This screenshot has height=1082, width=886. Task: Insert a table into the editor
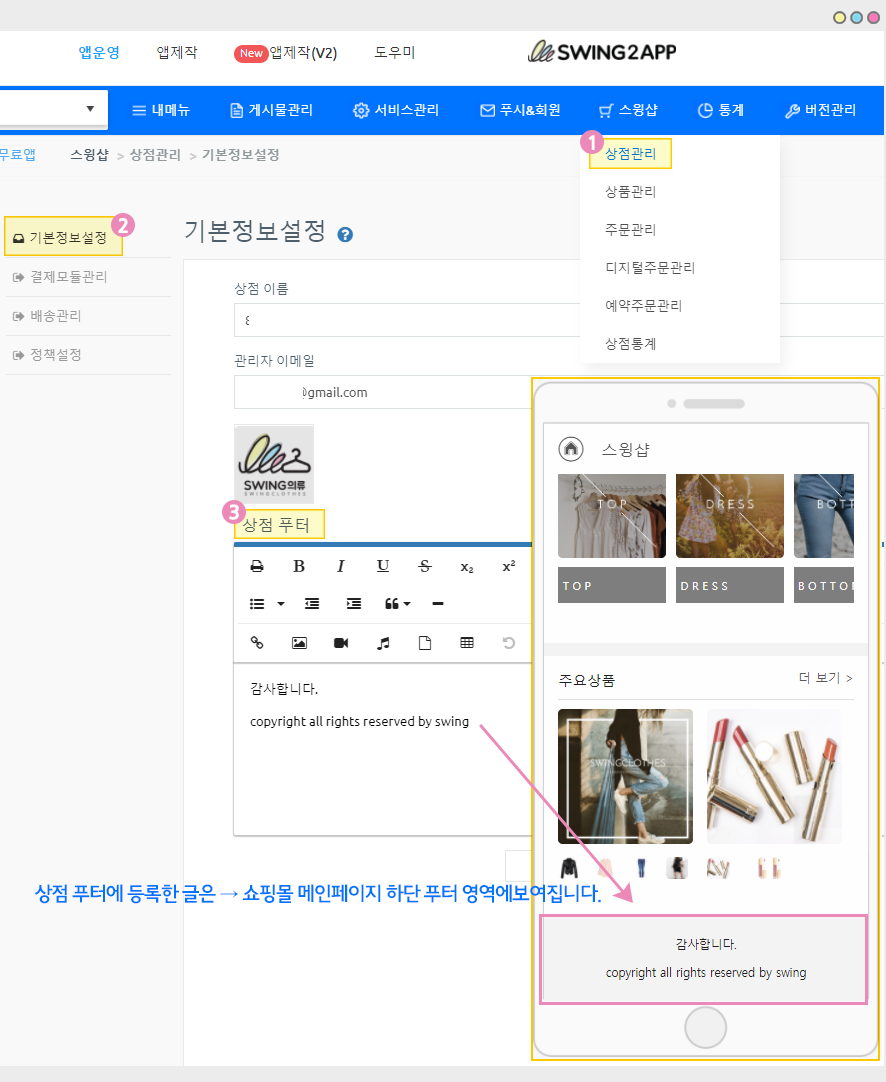click(x=467, y=643)
